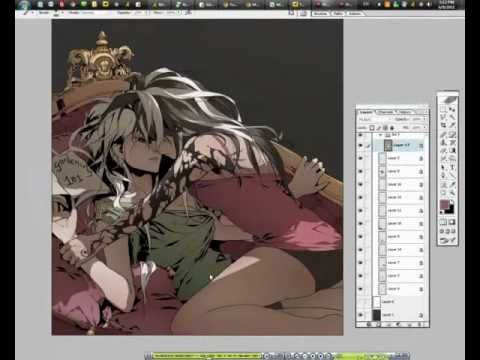Hide the bottom dark background layer
The width and height of the screenshot is (480, 360).
point(360,315)
